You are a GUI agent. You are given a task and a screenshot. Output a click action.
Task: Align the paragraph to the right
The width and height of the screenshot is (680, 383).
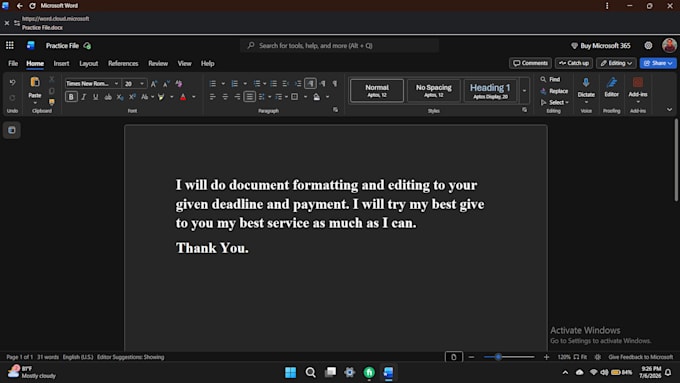(237, 97)
